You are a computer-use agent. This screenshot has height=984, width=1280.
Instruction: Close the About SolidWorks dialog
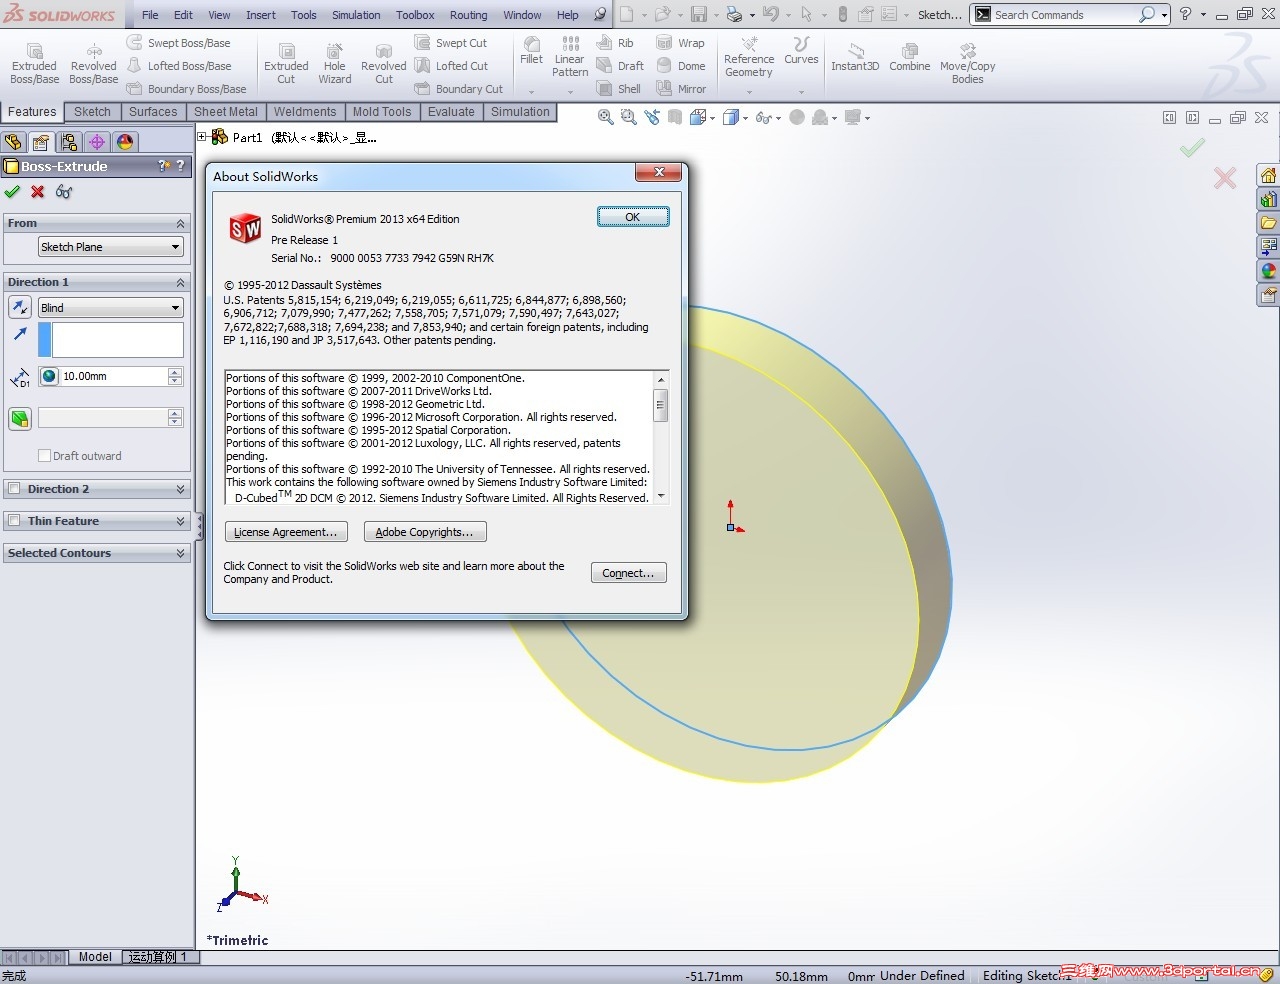[x=659, y=173]
